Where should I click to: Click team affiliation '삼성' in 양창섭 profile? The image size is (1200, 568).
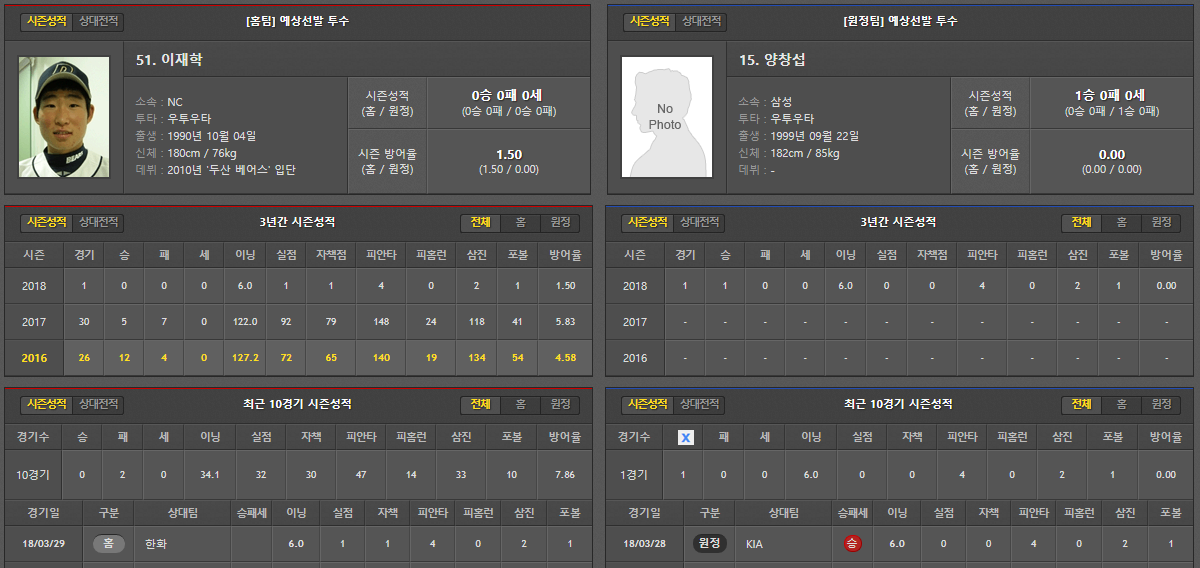pos(781,101)
